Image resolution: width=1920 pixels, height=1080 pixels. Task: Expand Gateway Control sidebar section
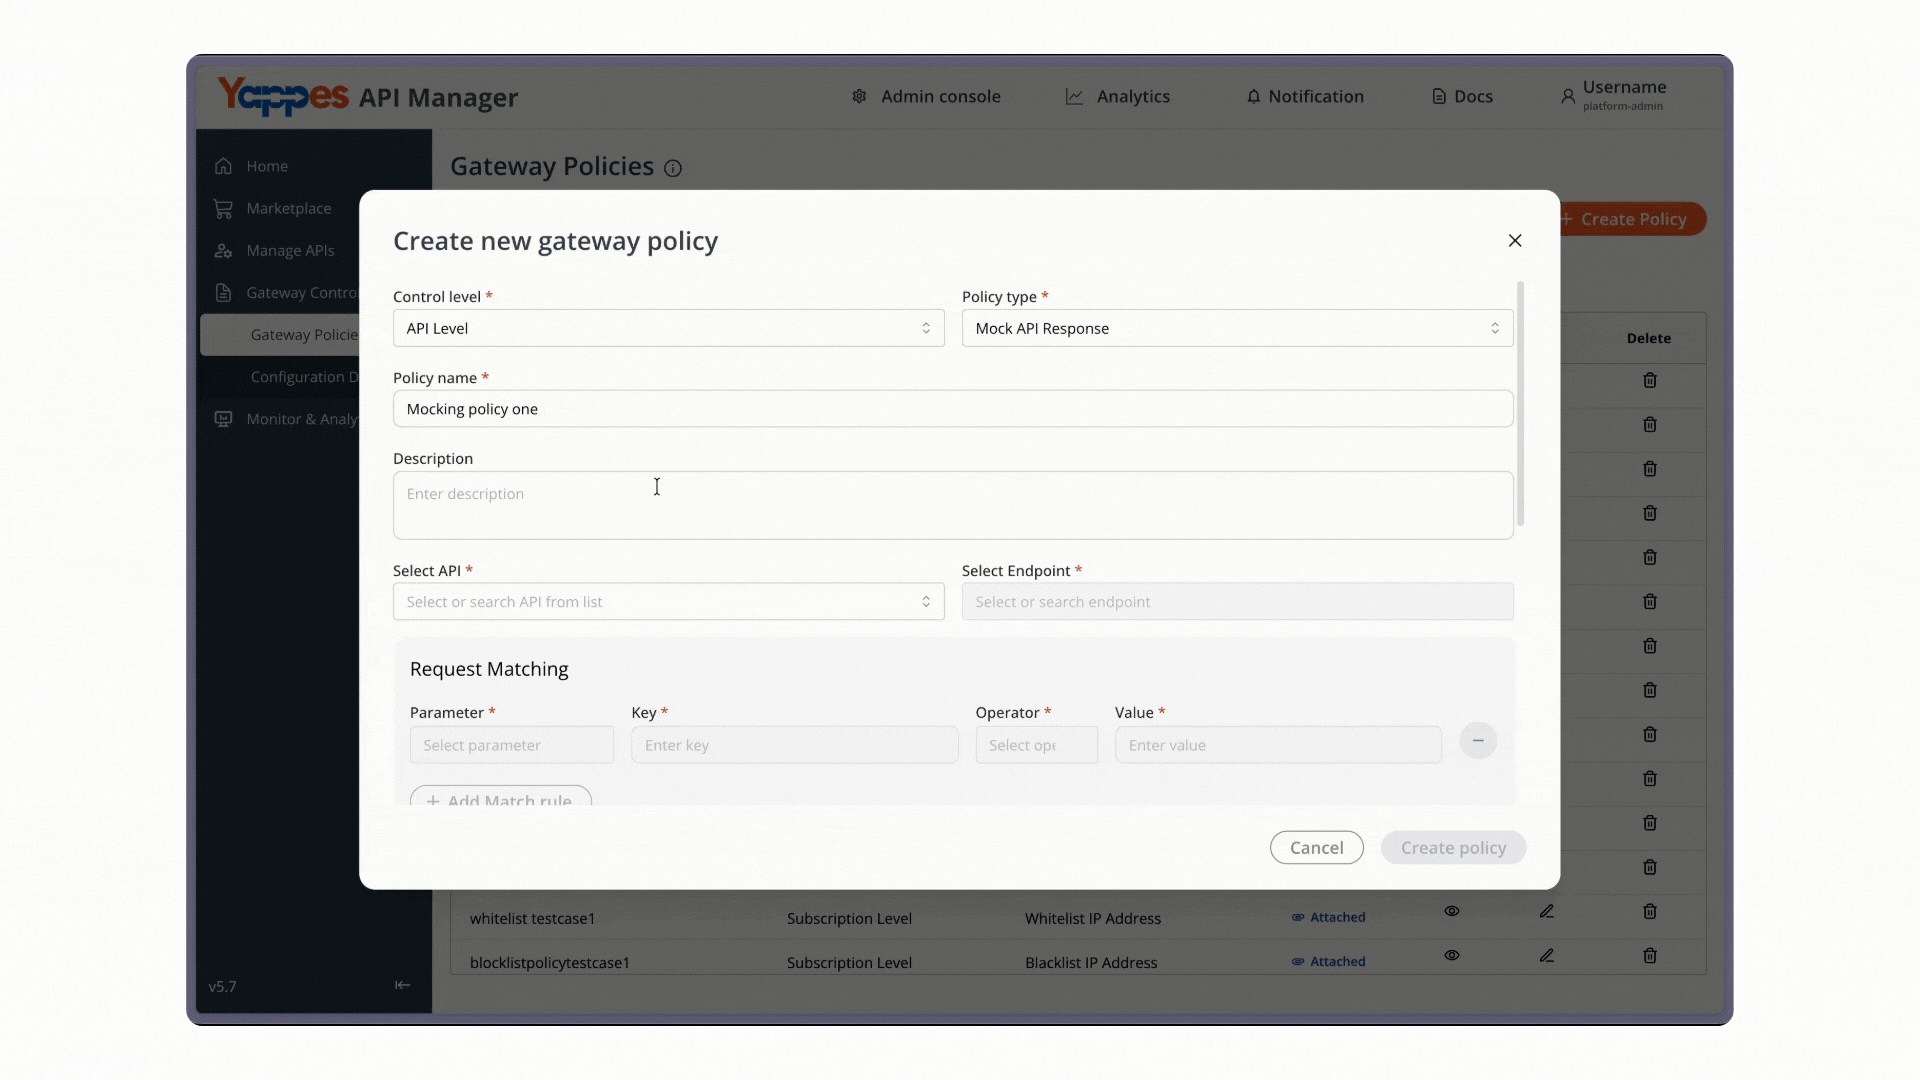pos(285,292)
